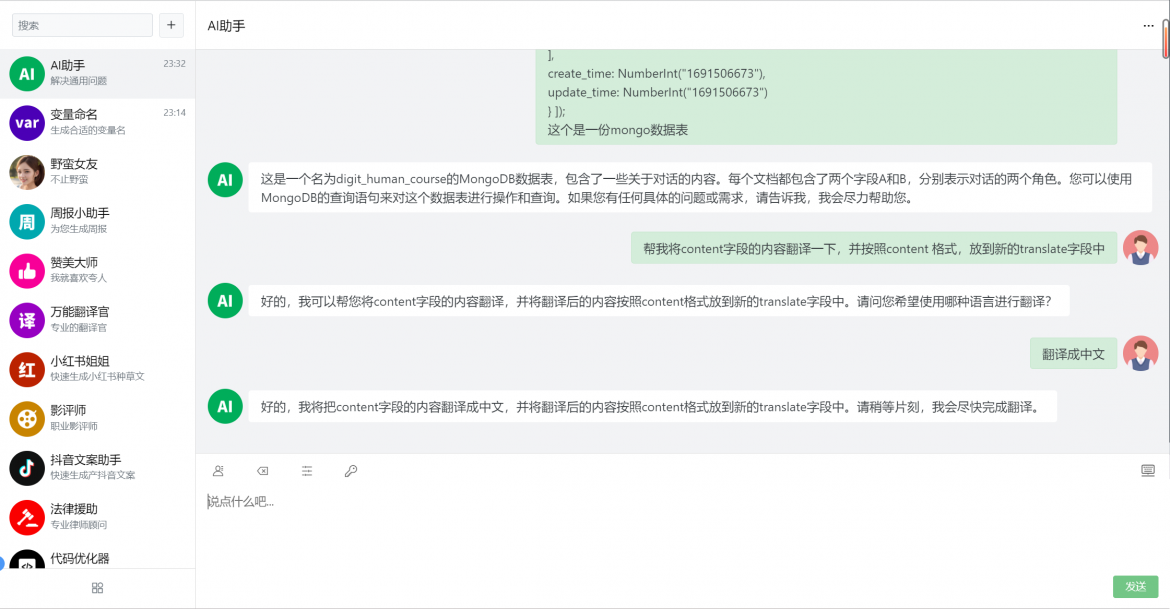Click the user avatar beside the 翻译成中文 message

(x=1140, y=354)
